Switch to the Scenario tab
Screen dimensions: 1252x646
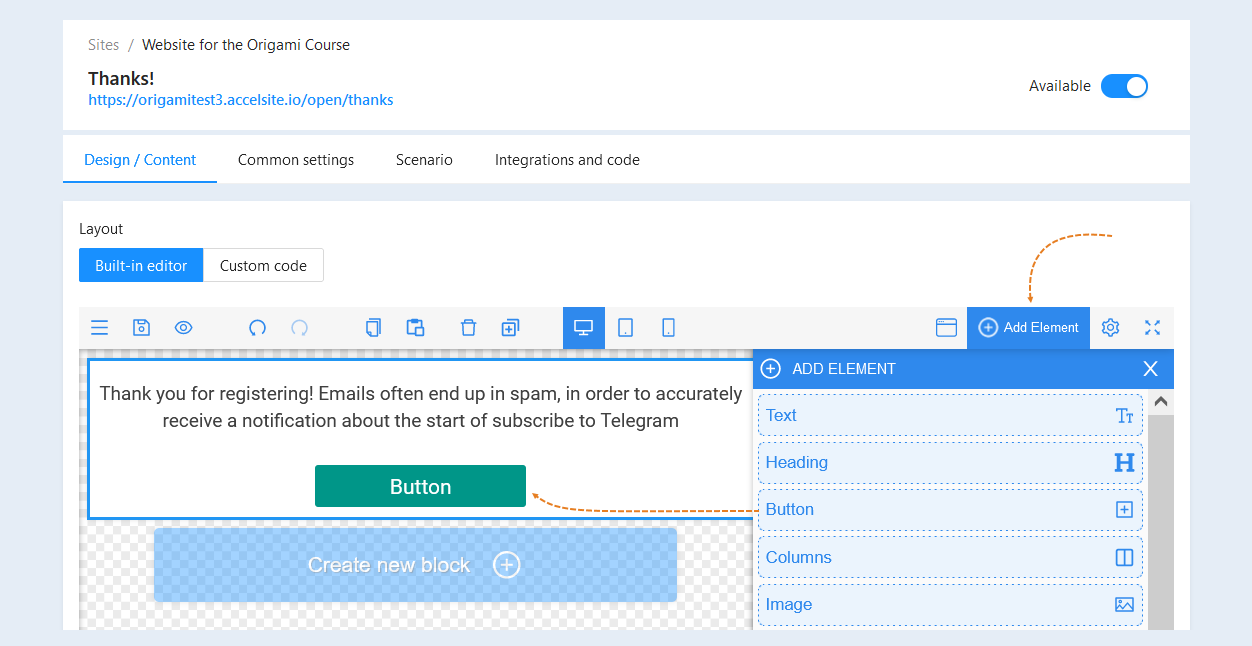(x=424, y=160)
